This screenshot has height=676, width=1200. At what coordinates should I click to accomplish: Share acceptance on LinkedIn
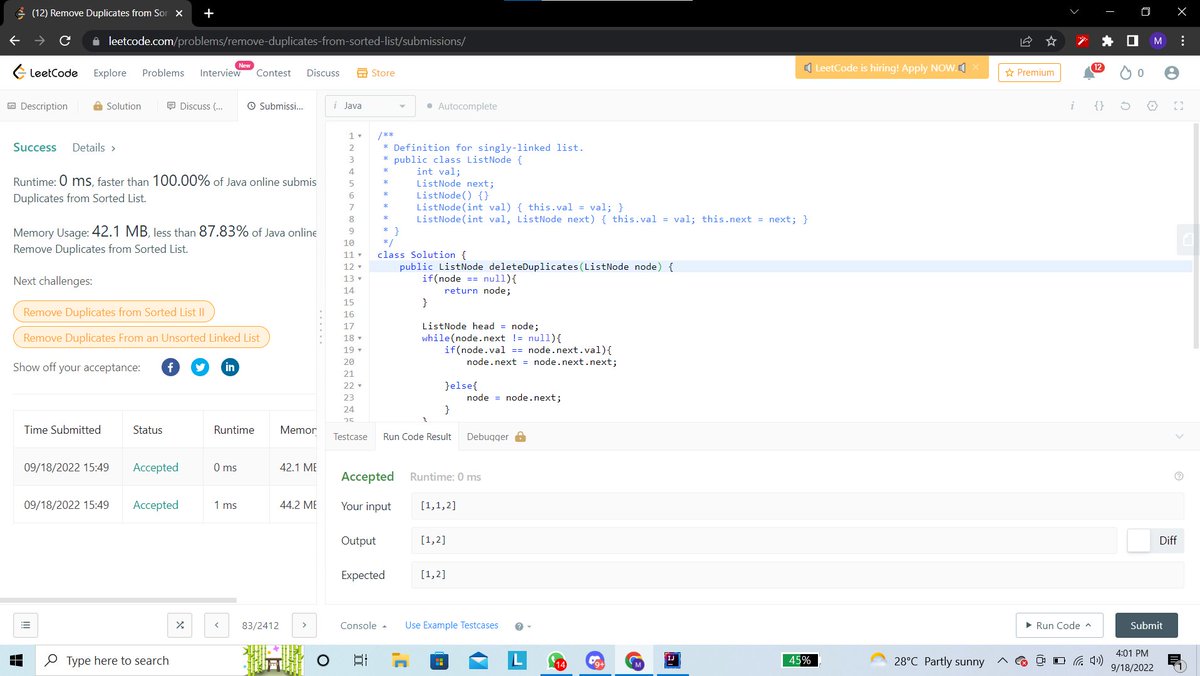(x=229, y=367)
